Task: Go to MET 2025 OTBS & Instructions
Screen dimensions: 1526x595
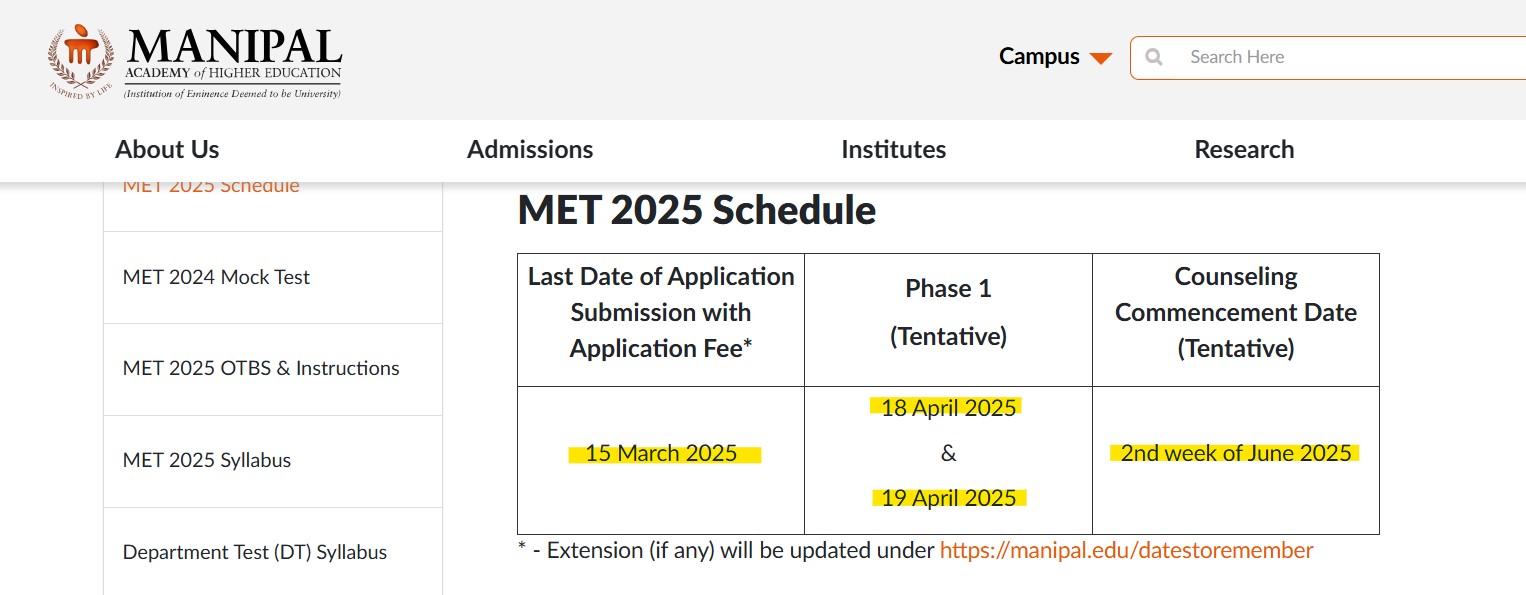Action: (261, 369)
